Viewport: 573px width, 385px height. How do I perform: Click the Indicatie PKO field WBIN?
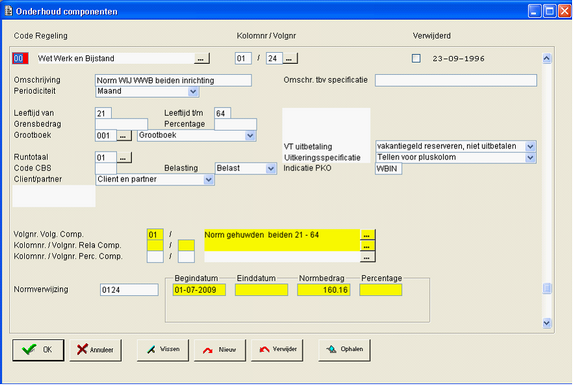pyautogui.click(x=388, y=169)
